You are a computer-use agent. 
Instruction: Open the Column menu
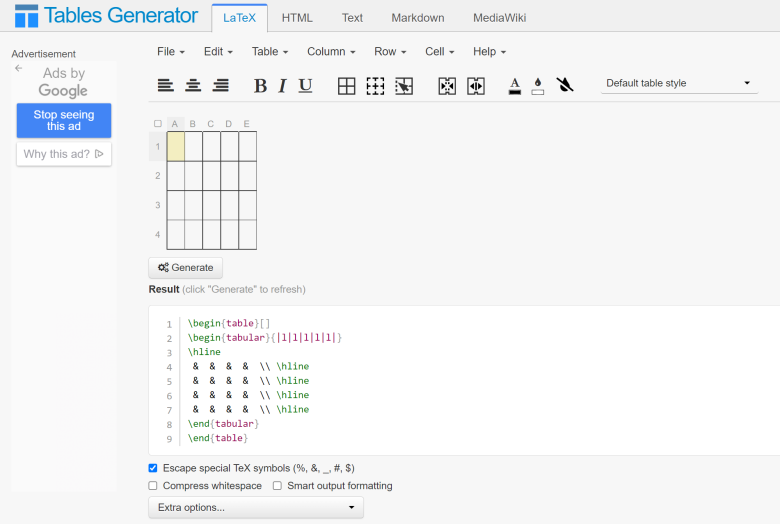pyautogui.click(x=331, y=52)
